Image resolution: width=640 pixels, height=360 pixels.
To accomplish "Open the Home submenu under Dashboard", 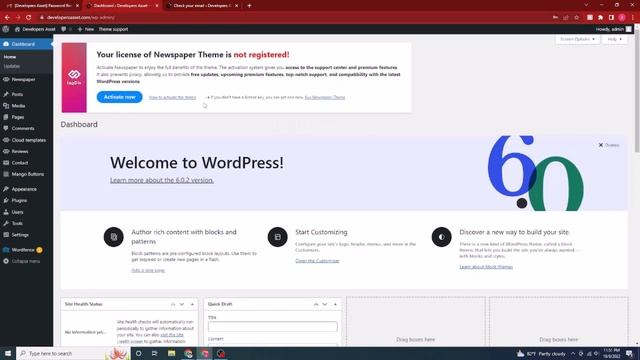I will point(10,57).
